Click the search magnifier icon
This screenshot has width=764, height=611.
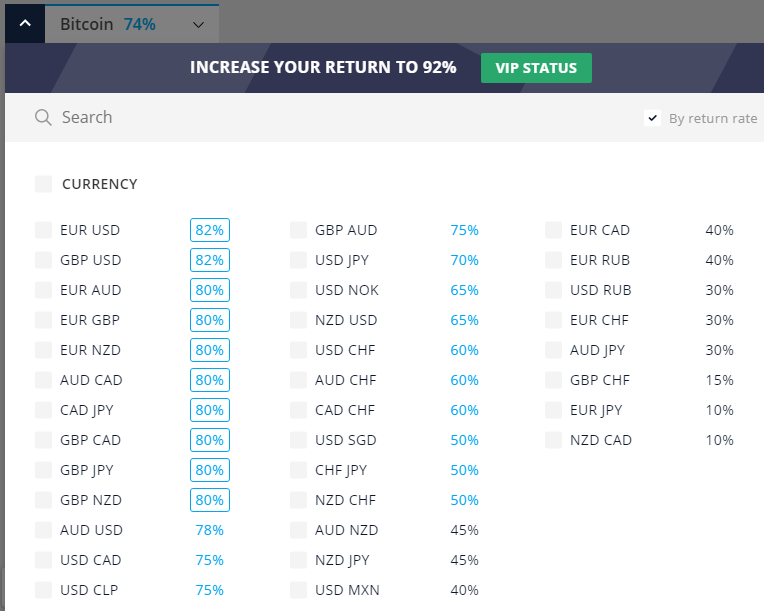coord(43,117)
